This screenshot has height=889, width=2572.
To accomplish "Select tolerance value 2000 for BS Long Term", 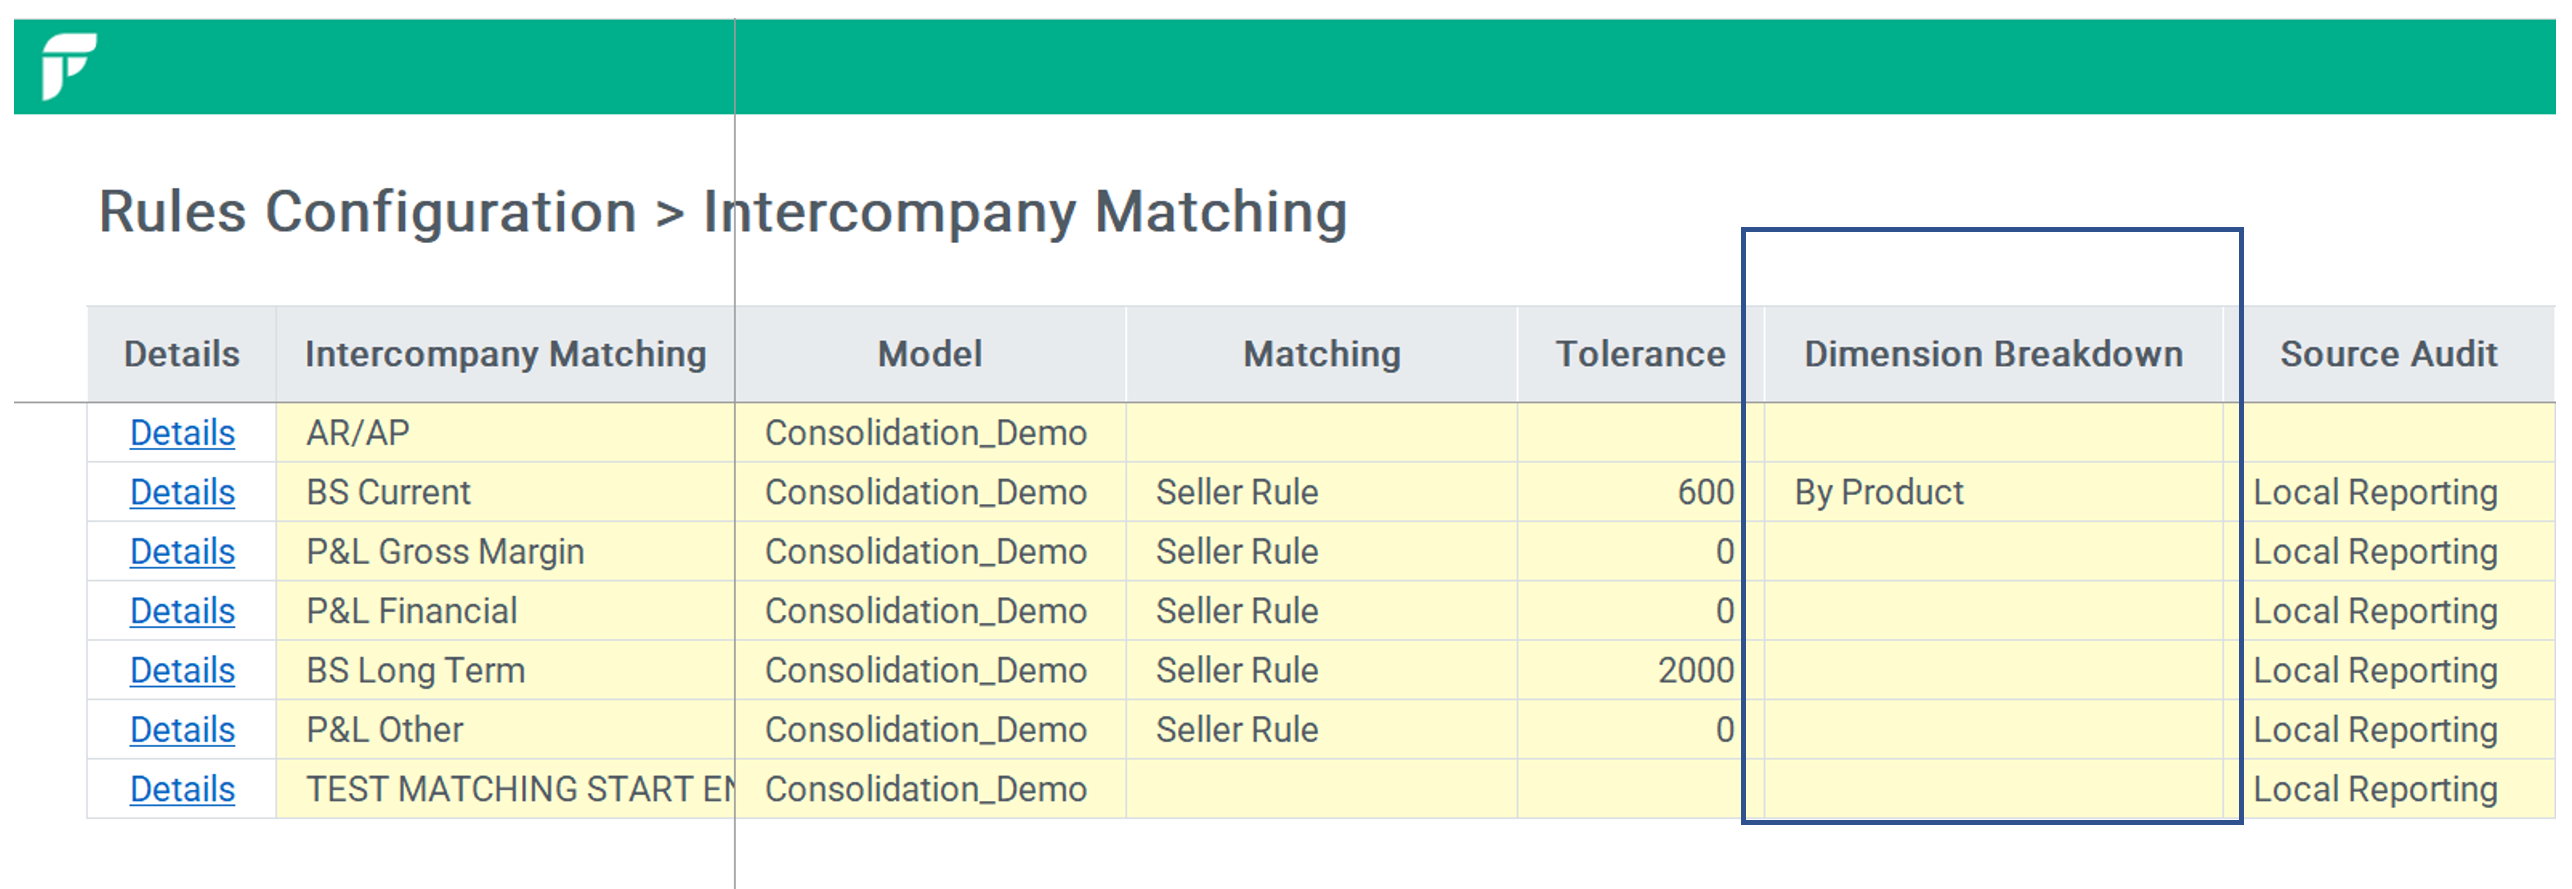I will (x=1640, y=670).
